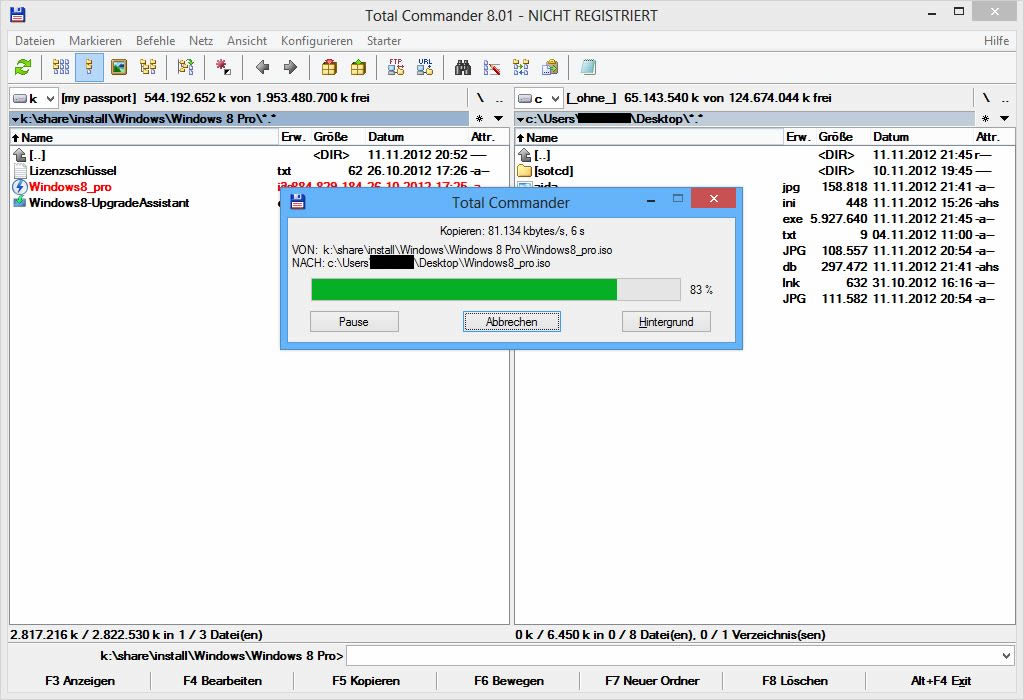Go back with the left arrow icon

[x=263, y=67]
